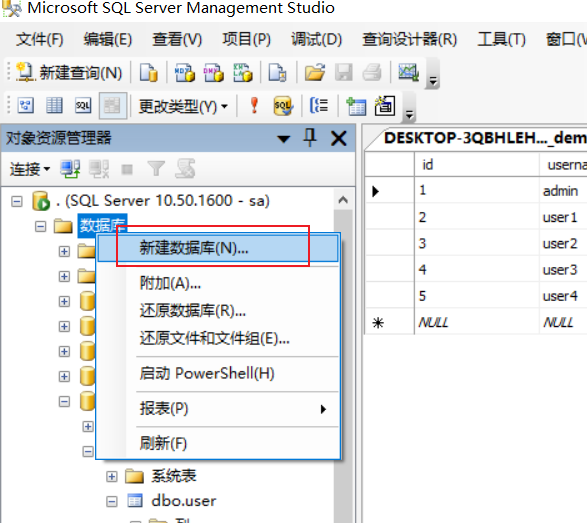Open the 连接 dropdown in Object Explorer
587x523 pixels.
pyautogui.click(x=30, y=169)
